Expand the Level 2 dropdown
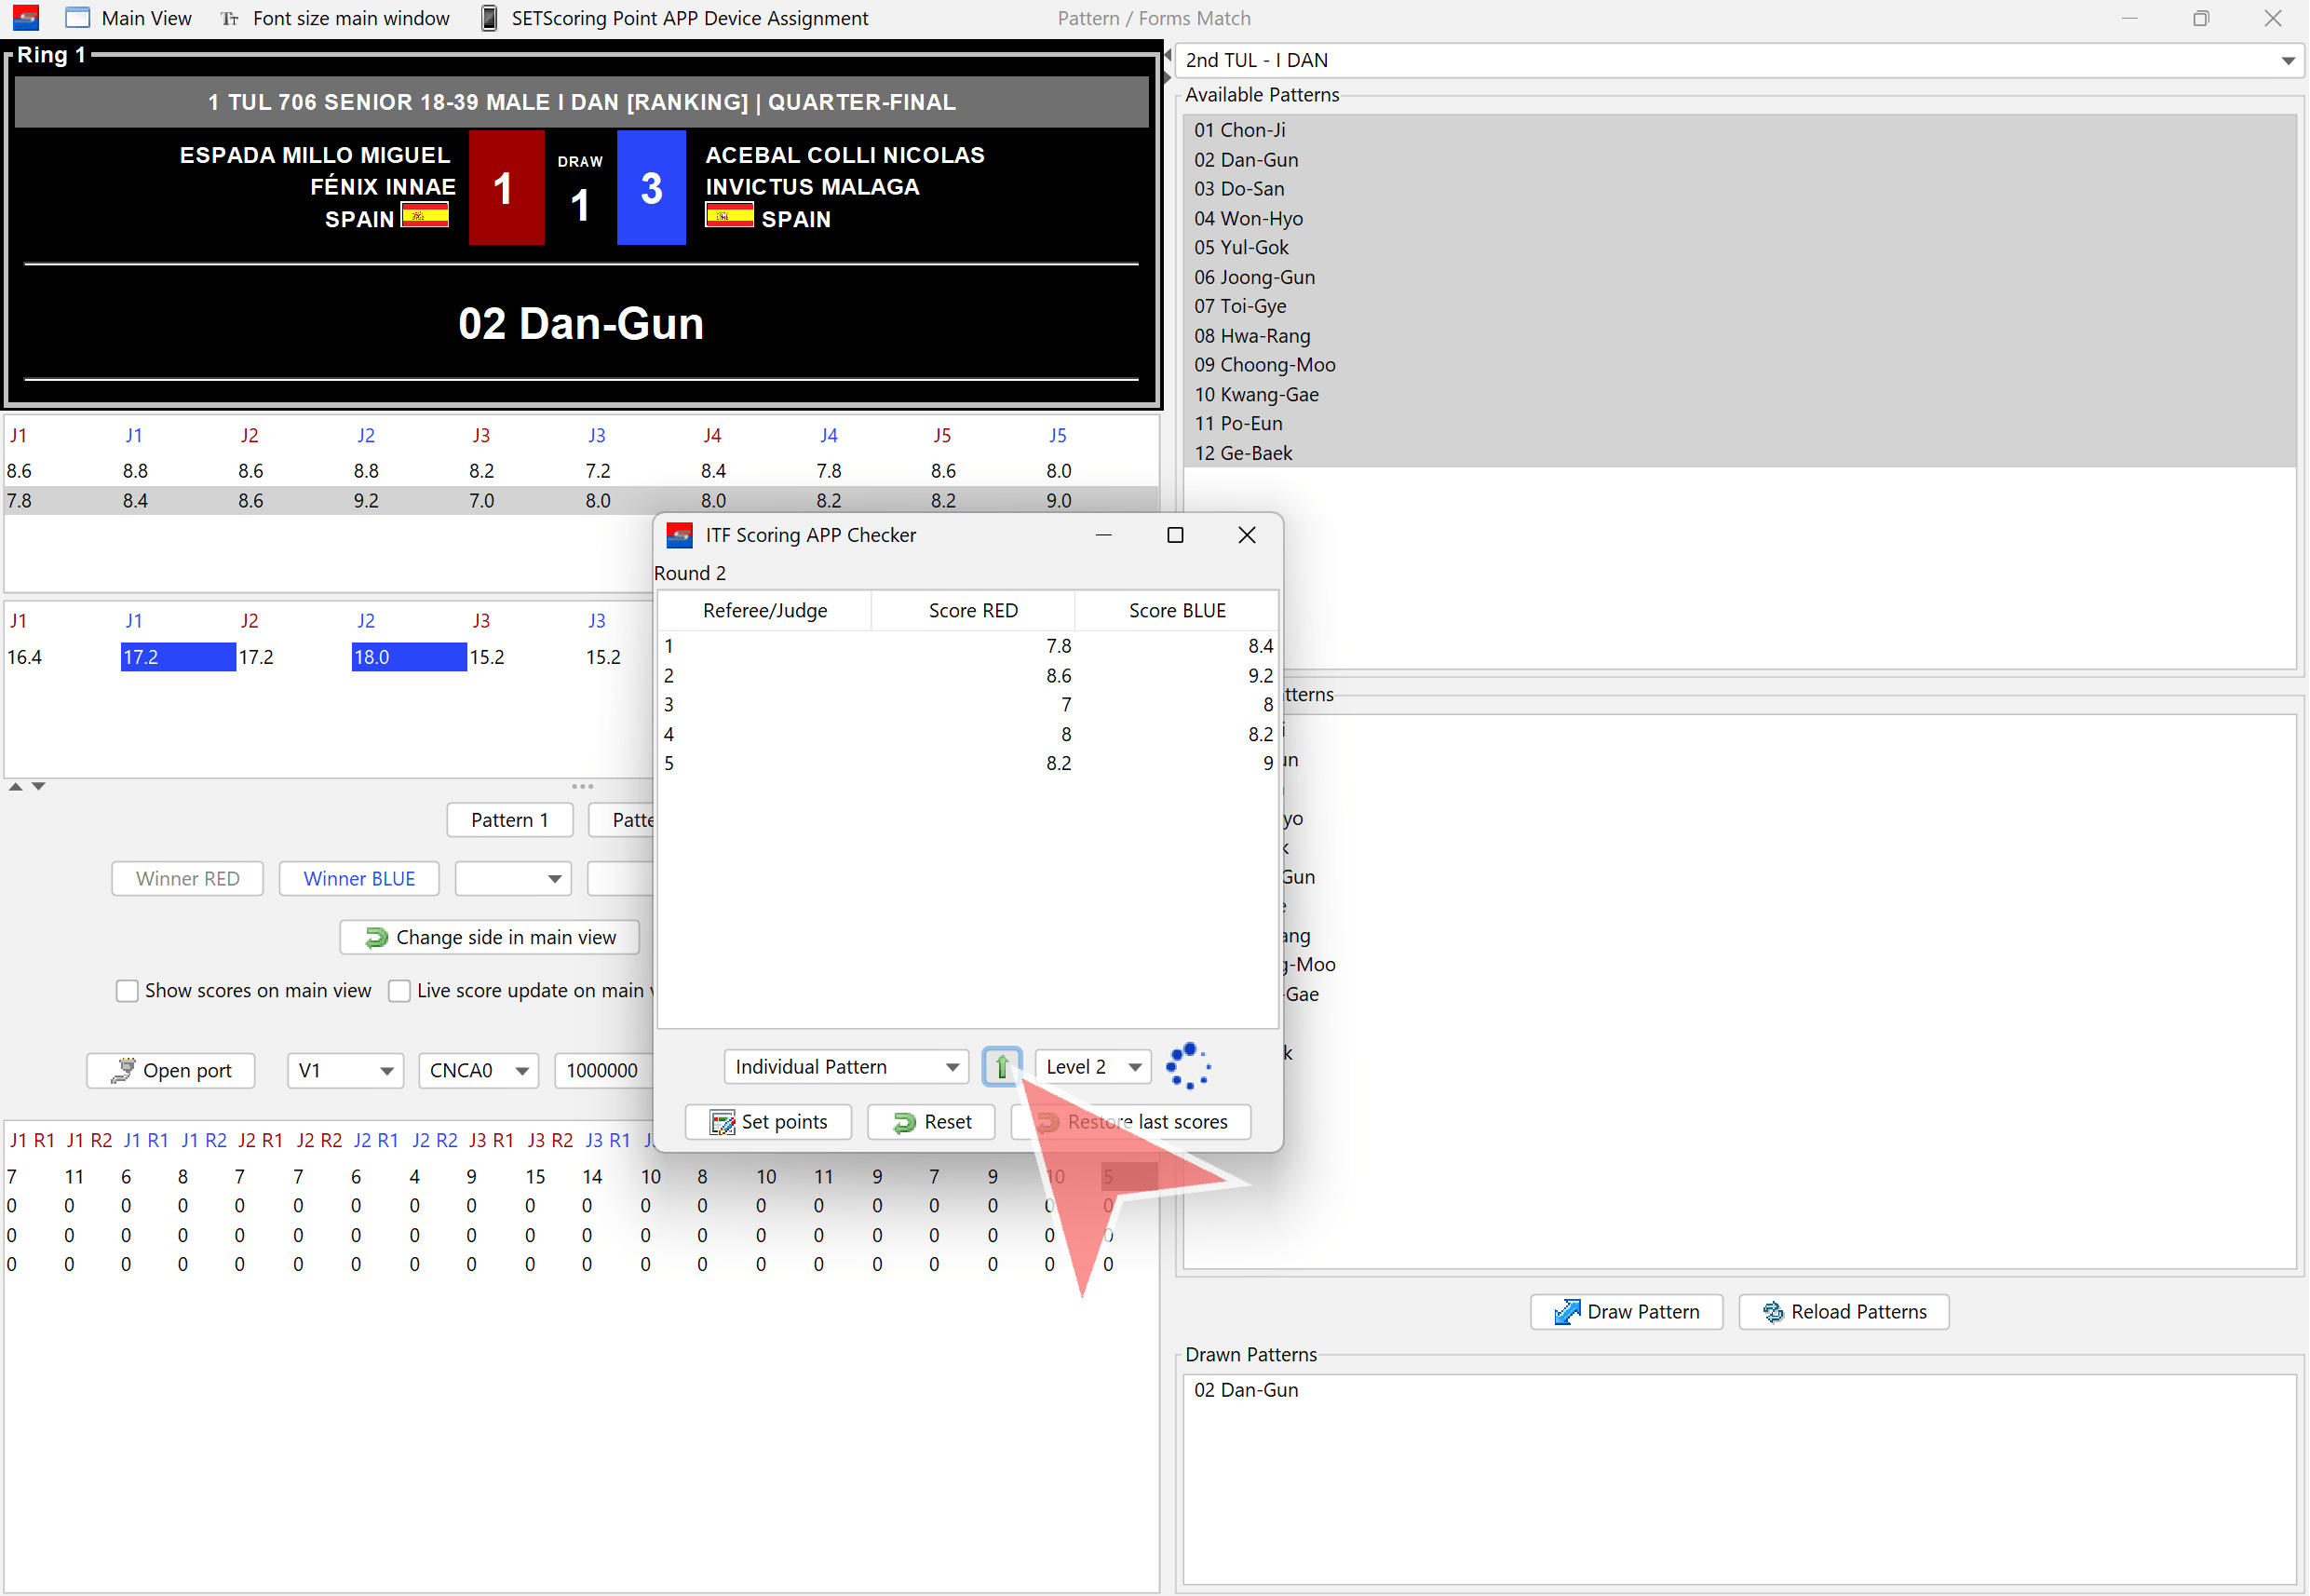Viewport: 2310px width, 1596px height. 1134,1067
